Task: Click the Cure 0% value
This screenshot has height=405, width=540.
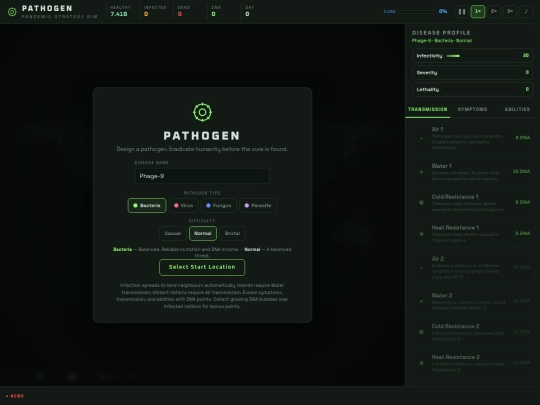Action: coord(443,11)
